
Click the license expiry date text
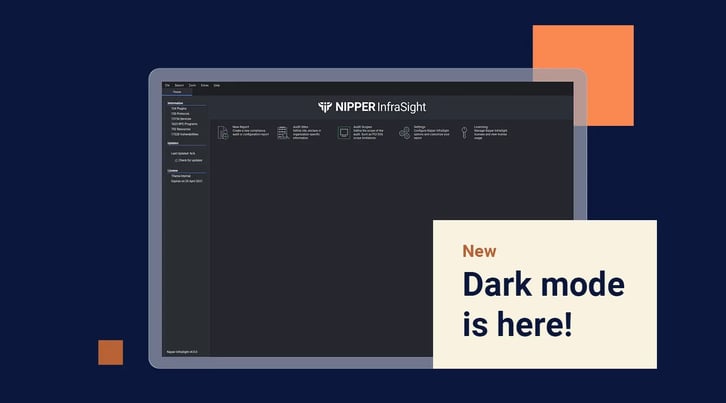click(x=187, y=181)
